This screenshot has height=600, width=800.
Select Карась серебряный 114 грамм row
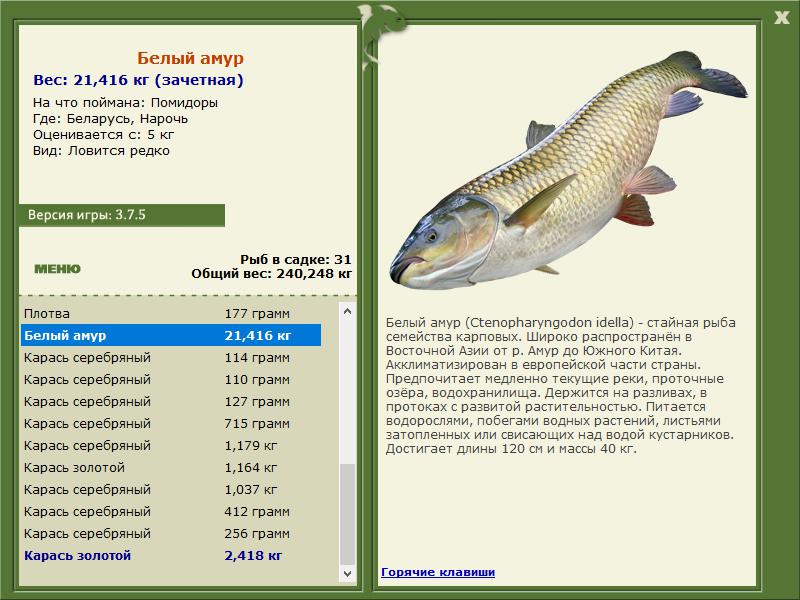pos(171,357)
